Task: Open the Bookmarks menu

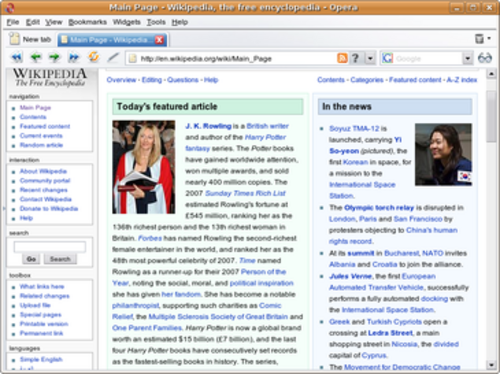Action: [87, 22]
